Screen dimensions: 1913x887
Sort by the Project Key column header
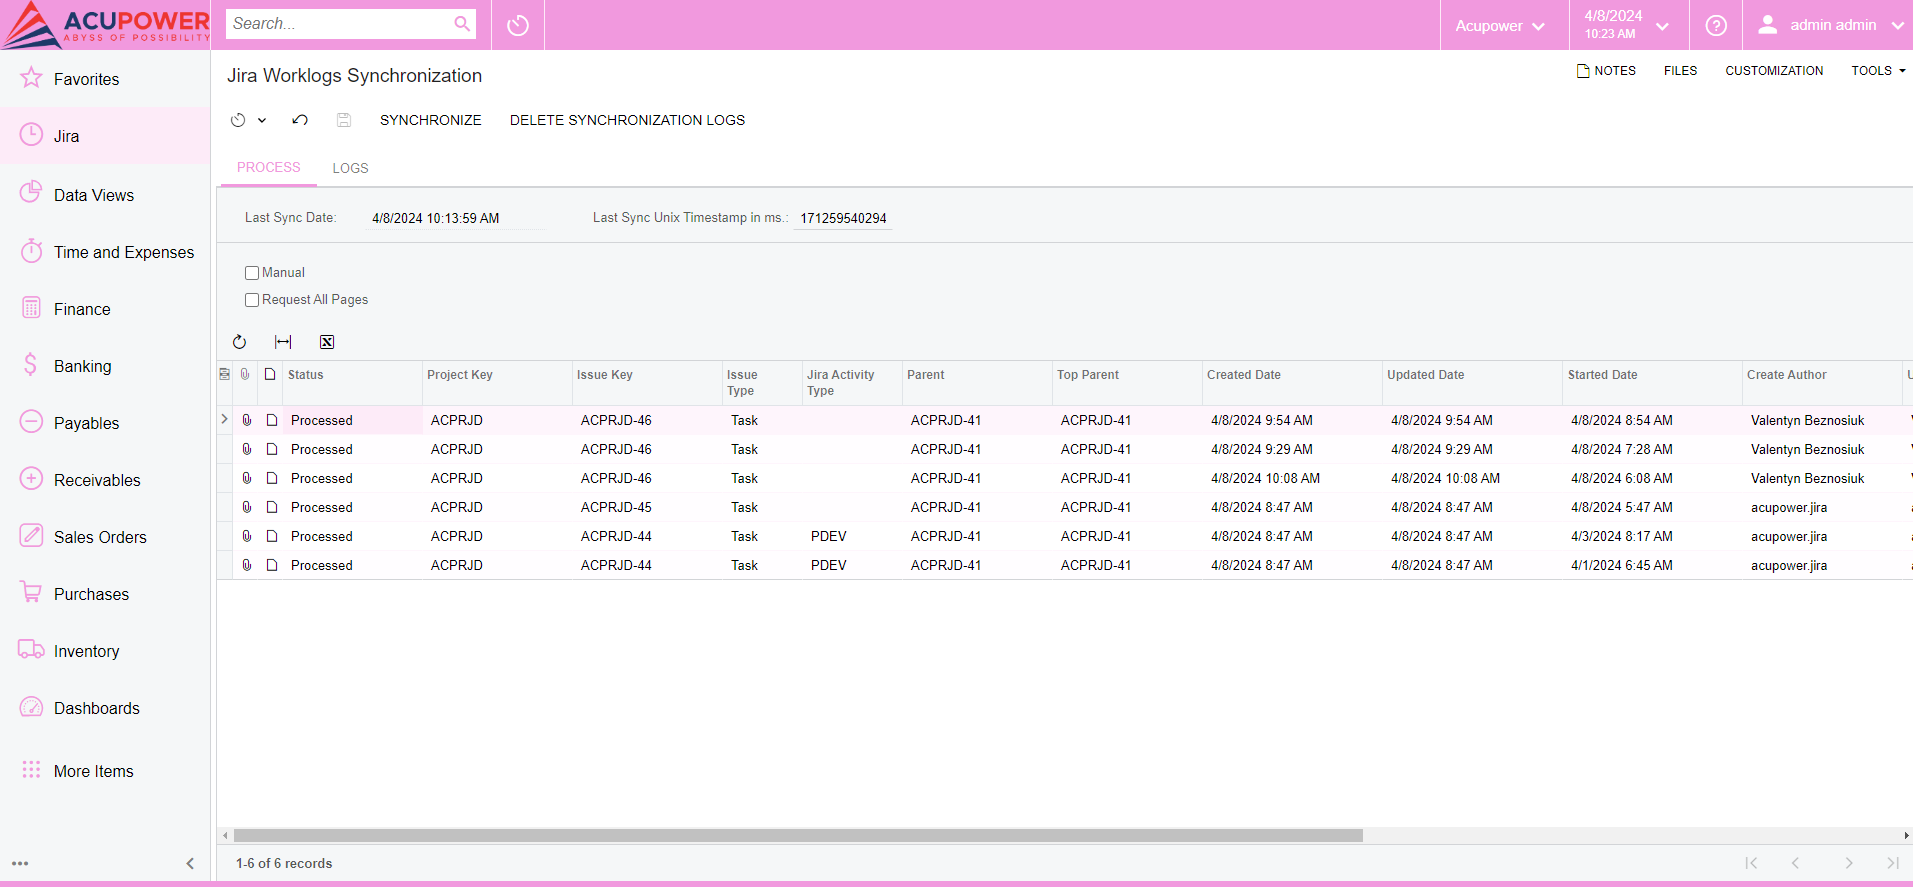point(496,383)
